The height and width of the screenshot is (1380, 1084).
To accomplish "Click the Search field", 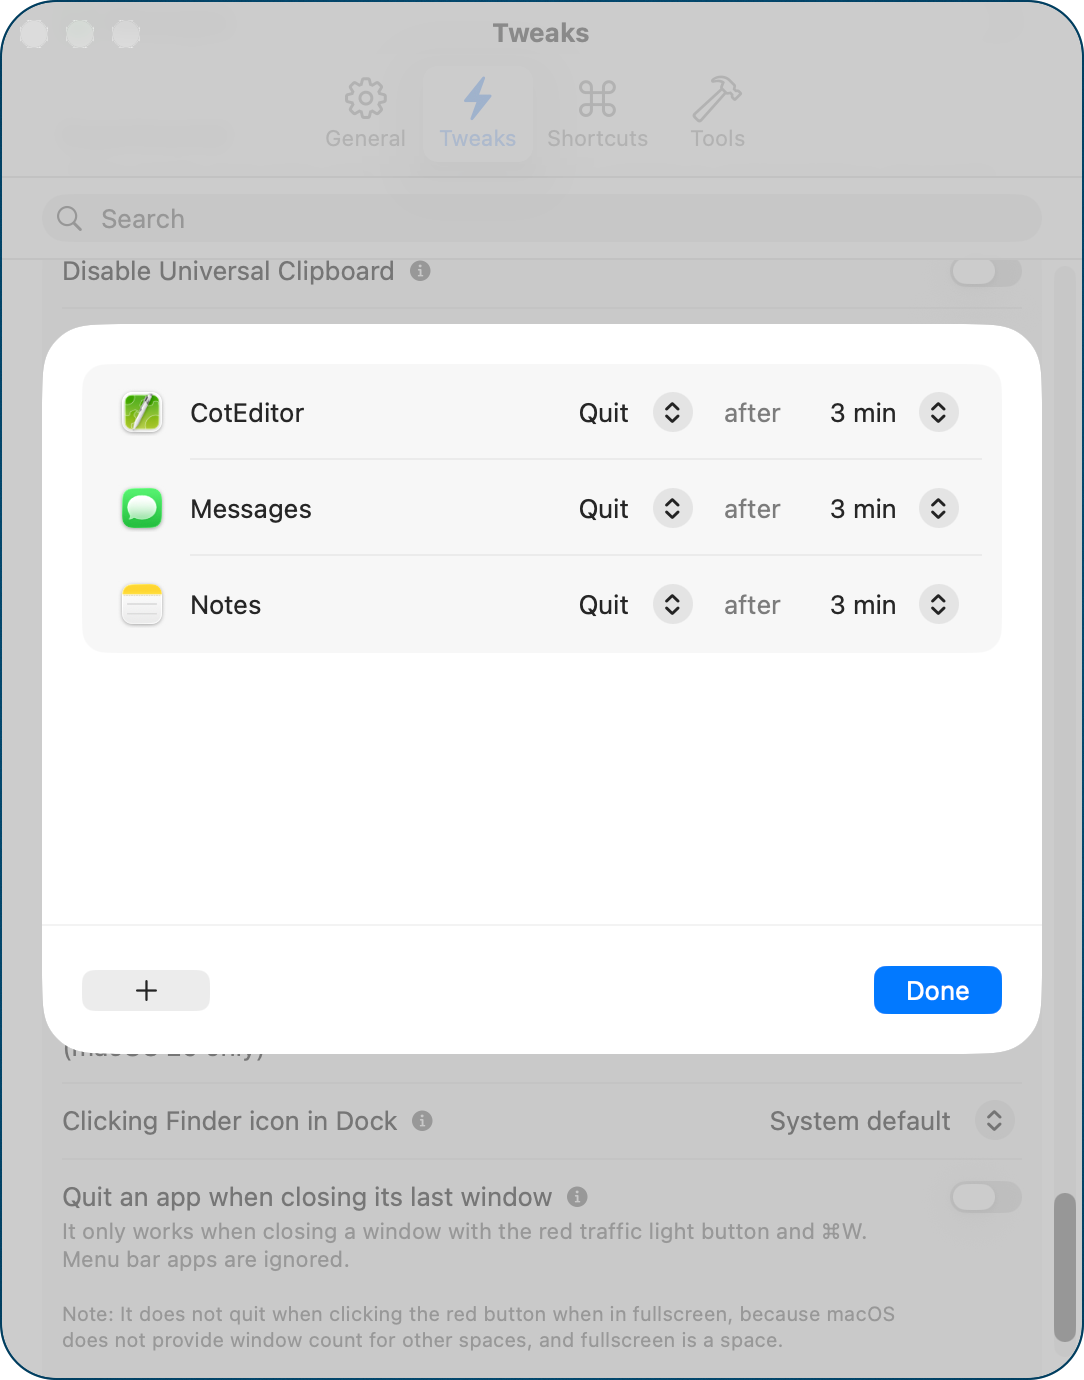I will 541,218.
